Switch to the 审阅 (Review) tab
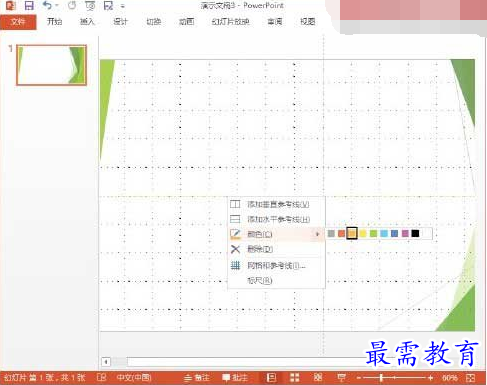Image resolution: width=487 pixels, height=385 pixels. 275,22
